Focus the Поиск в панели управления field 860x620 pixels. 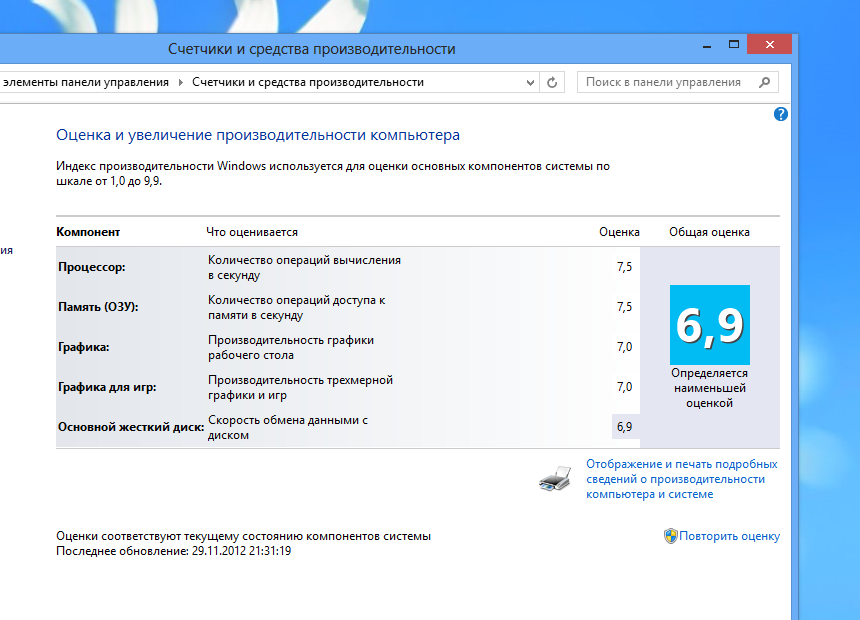(677, 82)
